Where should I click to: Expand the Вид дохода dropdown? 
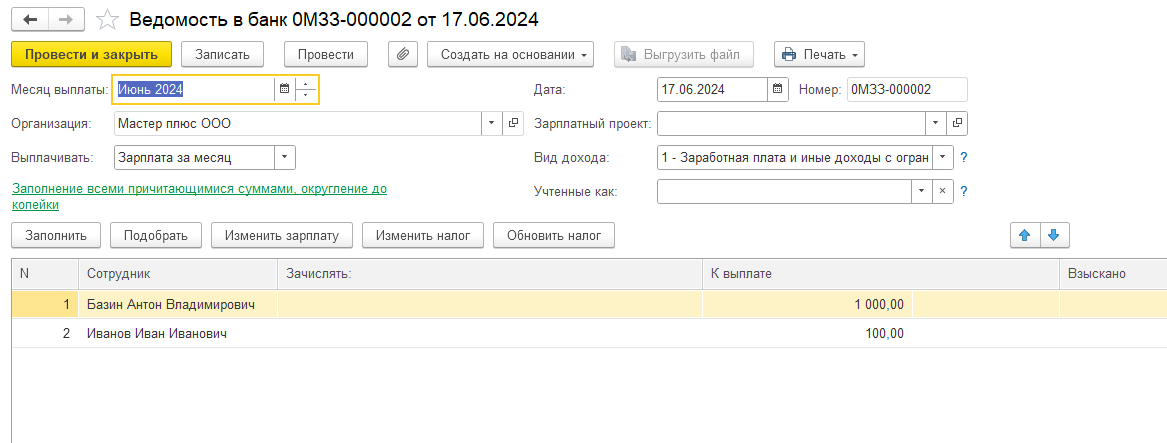[x=943, y=158]
